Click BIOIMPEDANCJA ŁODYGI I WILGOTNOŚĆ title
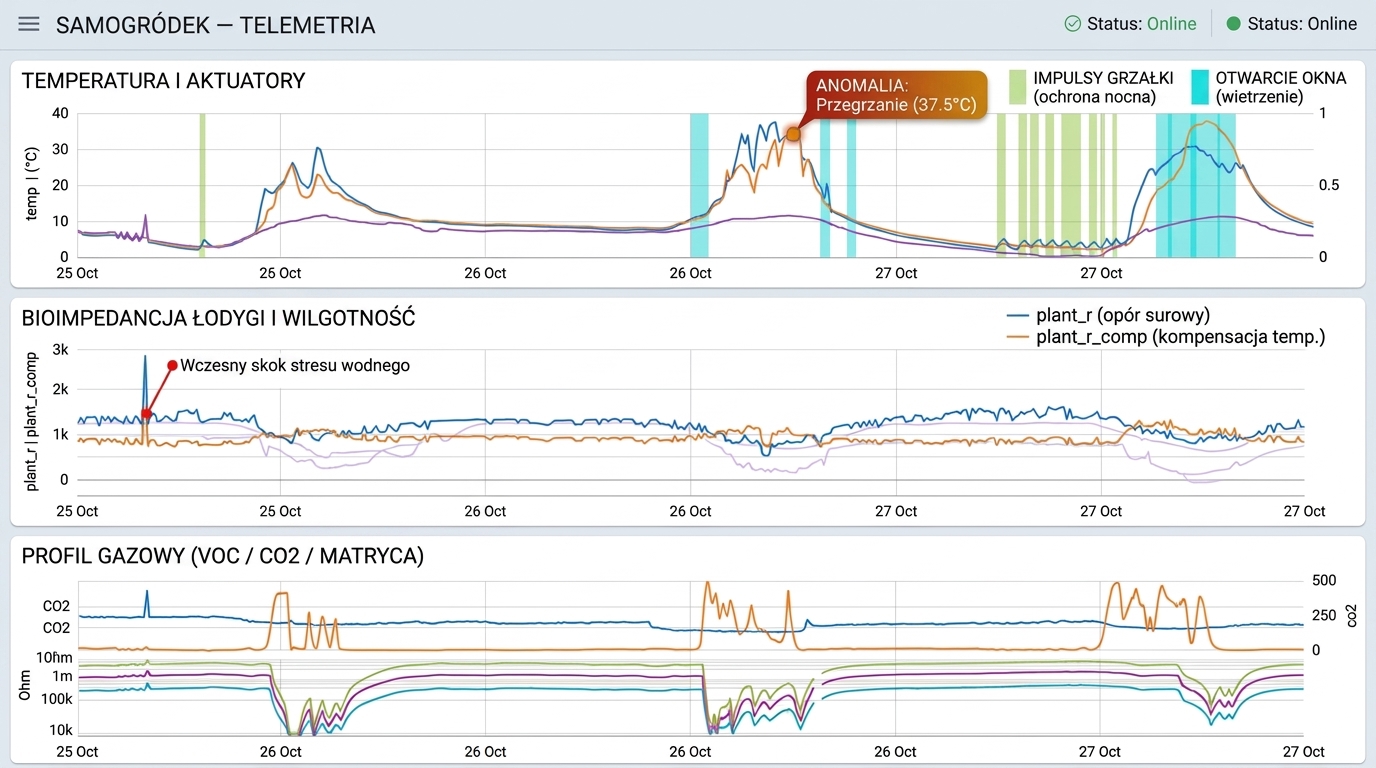 point(218,319)
